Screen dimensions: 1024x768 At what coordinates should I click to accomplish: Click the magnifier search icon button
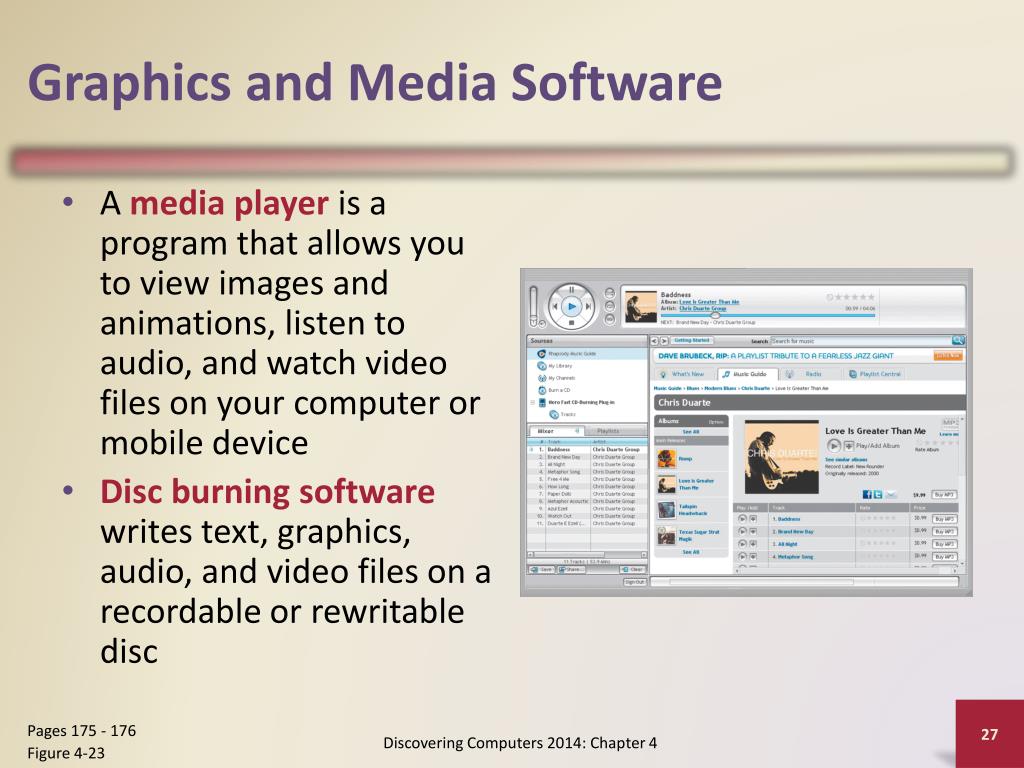(958, 340)
